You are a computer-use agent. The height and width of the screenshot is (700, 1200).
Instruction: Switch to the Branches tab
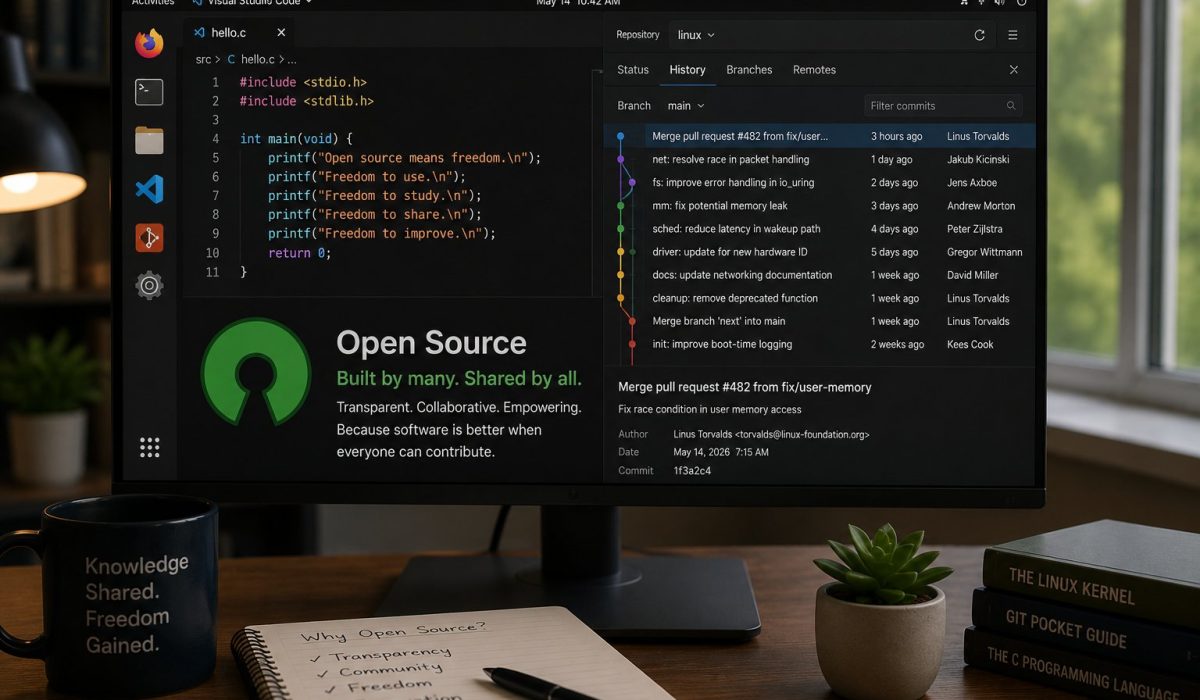coord(749,70)
